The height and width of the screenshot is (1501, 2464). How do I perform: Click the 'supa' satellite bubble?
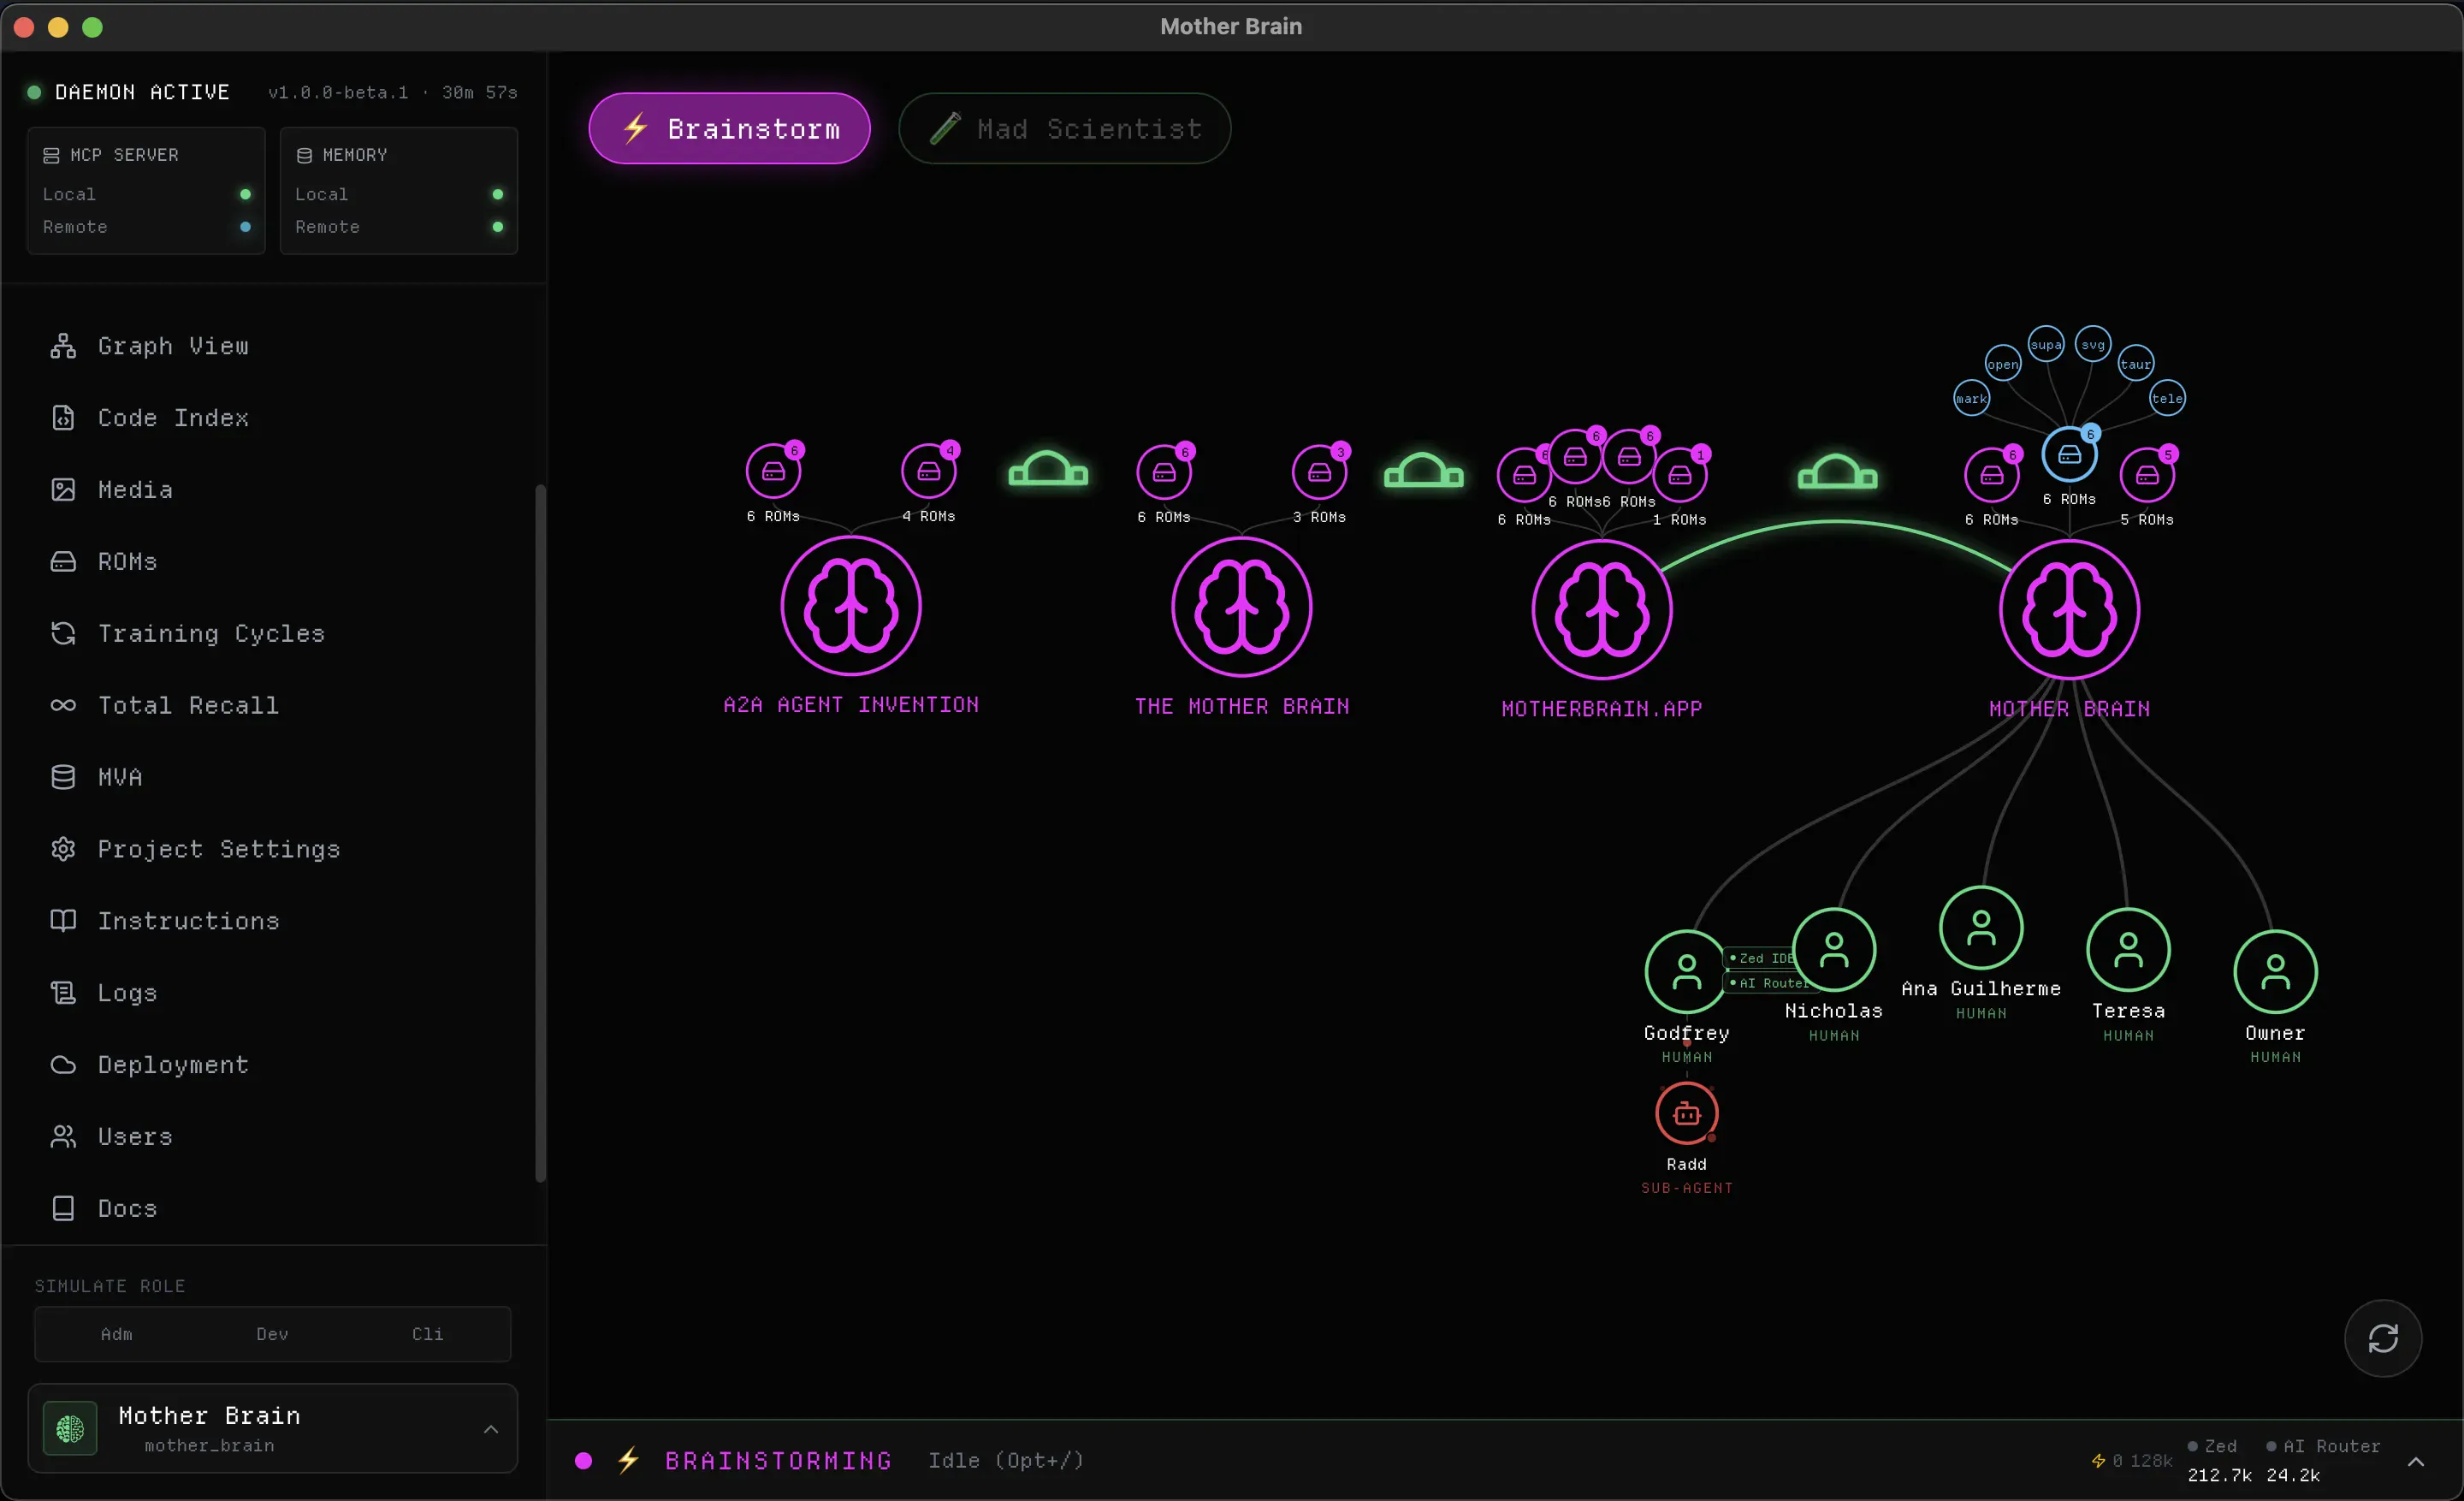(x=2046, y=345)
